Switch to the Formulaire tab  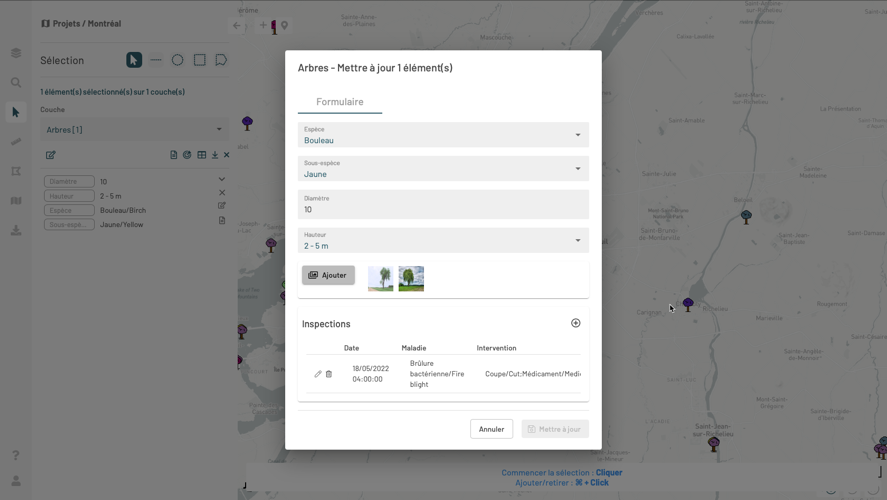coord(340,102)
